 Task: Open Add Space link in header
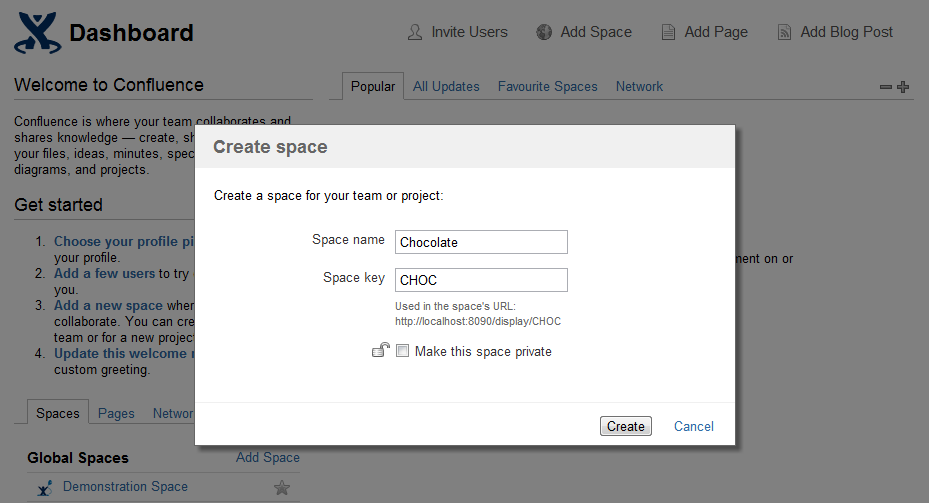(596, 32)
